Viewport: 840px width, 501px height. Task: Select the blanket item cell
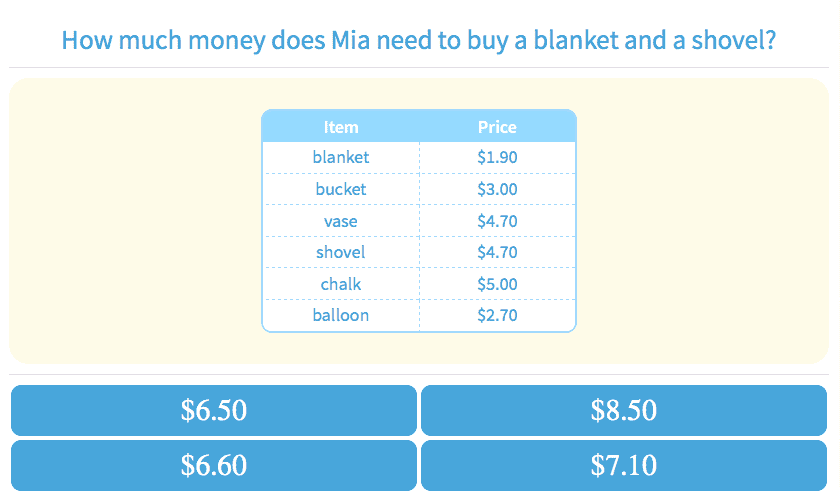point(341,157)
